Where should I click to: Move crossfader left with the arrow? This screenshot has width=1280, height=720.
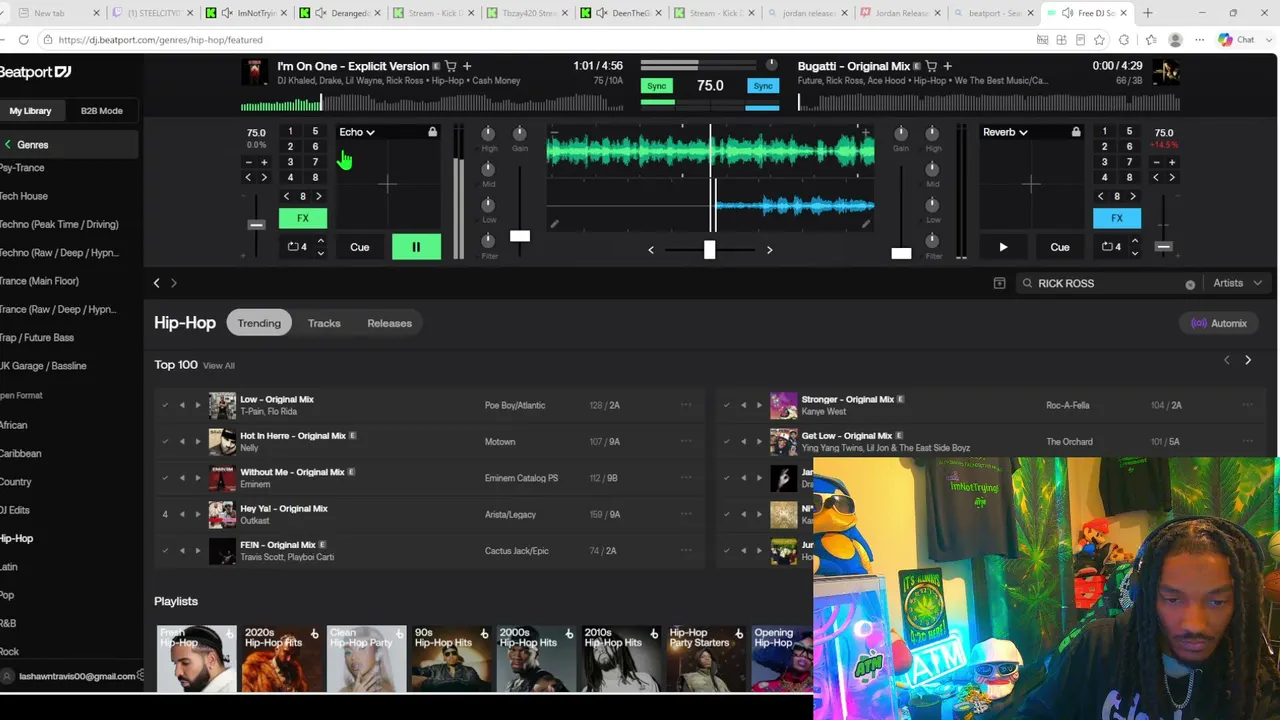coord(651,250)
